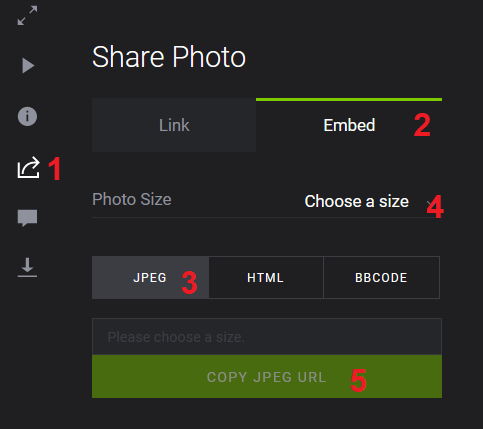The height and width of the screenshot is (429, 483).
Task: Click the download arrow icon
Action: click(x=27, y=267)
